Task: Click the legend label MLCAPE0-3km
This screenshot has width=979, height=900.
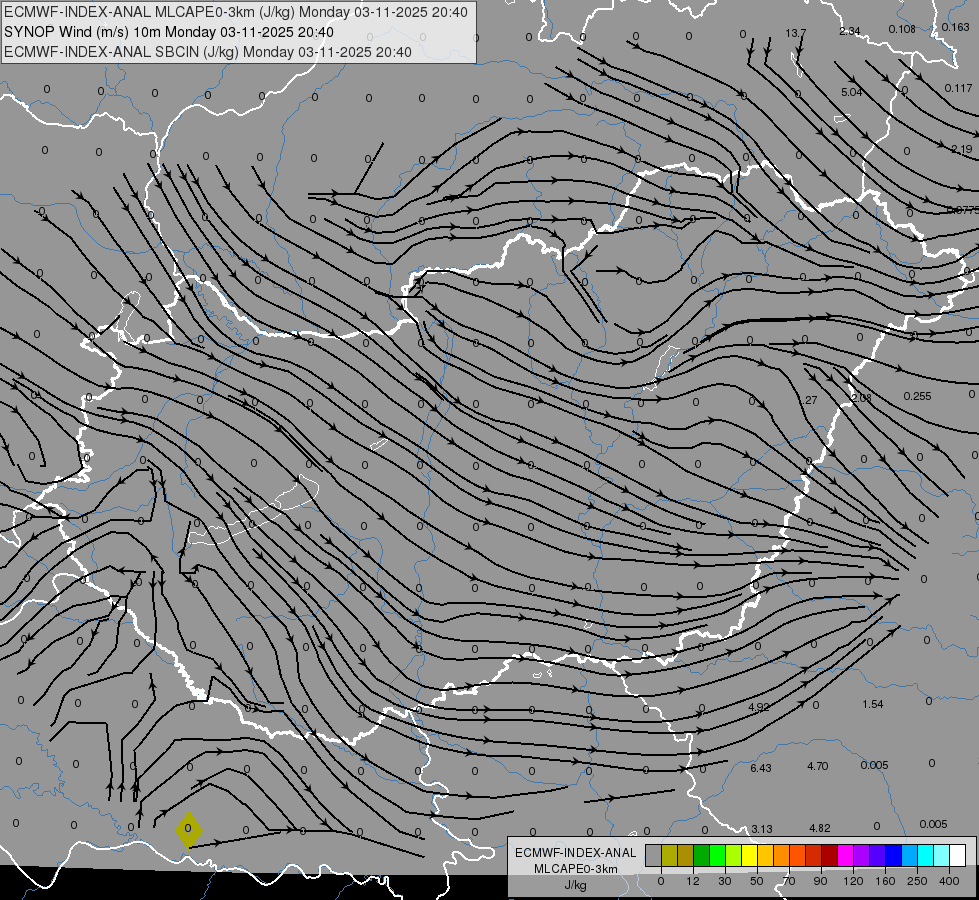Action: pos(576,869)
